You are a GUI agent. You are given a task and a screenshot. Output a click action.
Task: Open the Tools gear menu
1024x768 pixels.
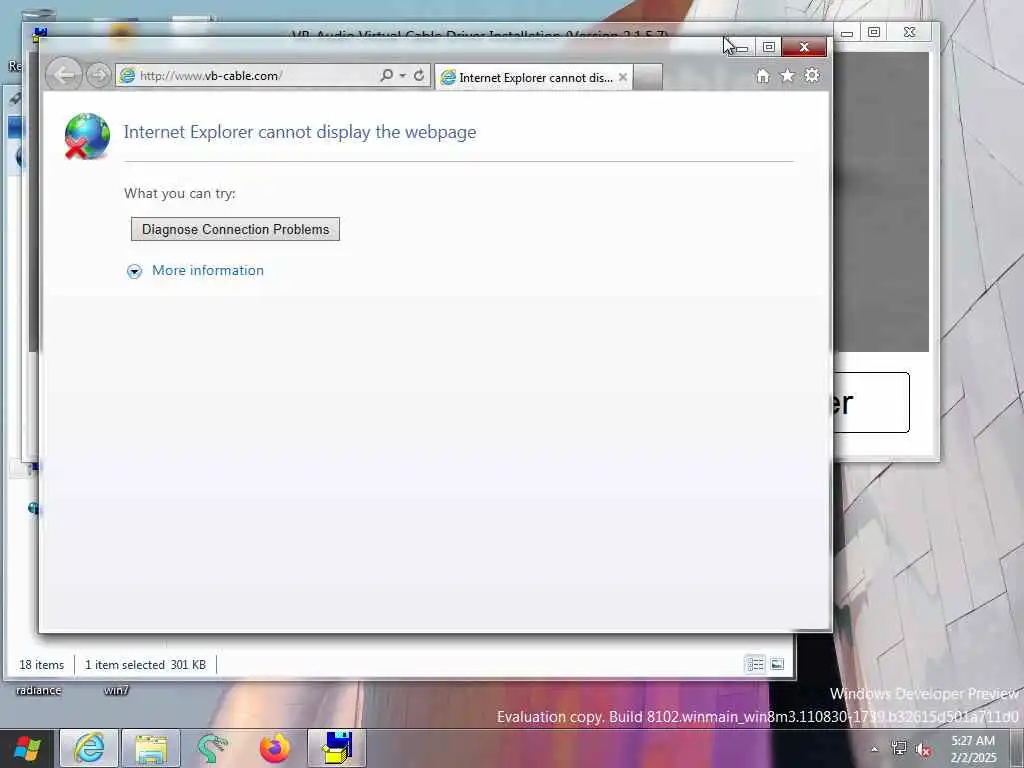coord(812,76)
